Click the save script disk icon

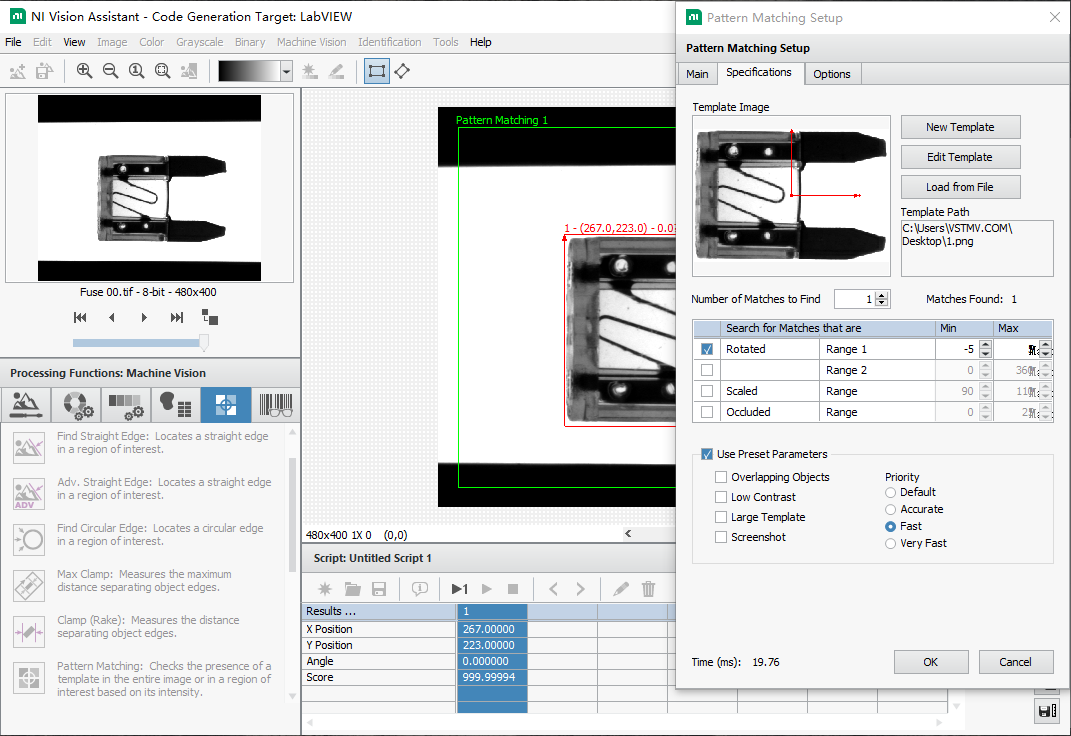click(379, 589)
